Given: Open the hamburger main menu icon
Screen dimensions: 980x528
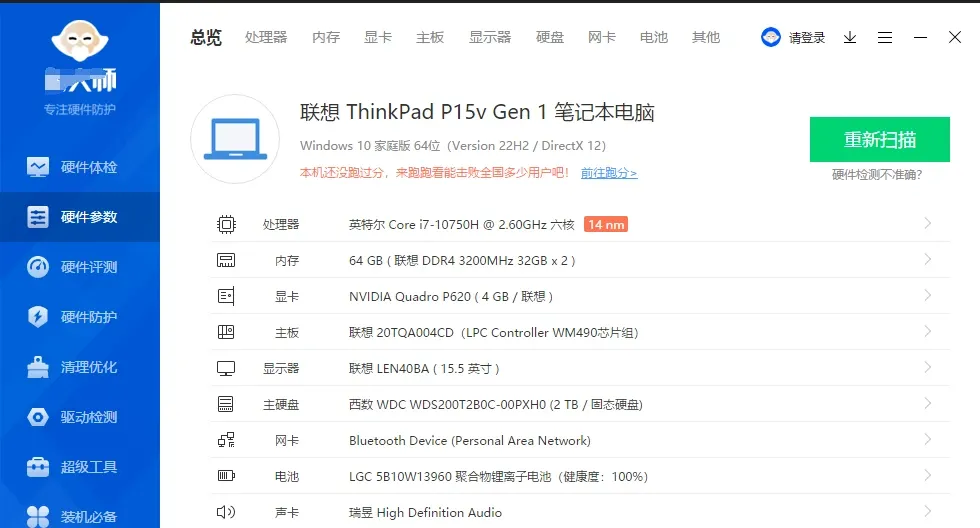Looking at the screenshot, I should 884,37.
